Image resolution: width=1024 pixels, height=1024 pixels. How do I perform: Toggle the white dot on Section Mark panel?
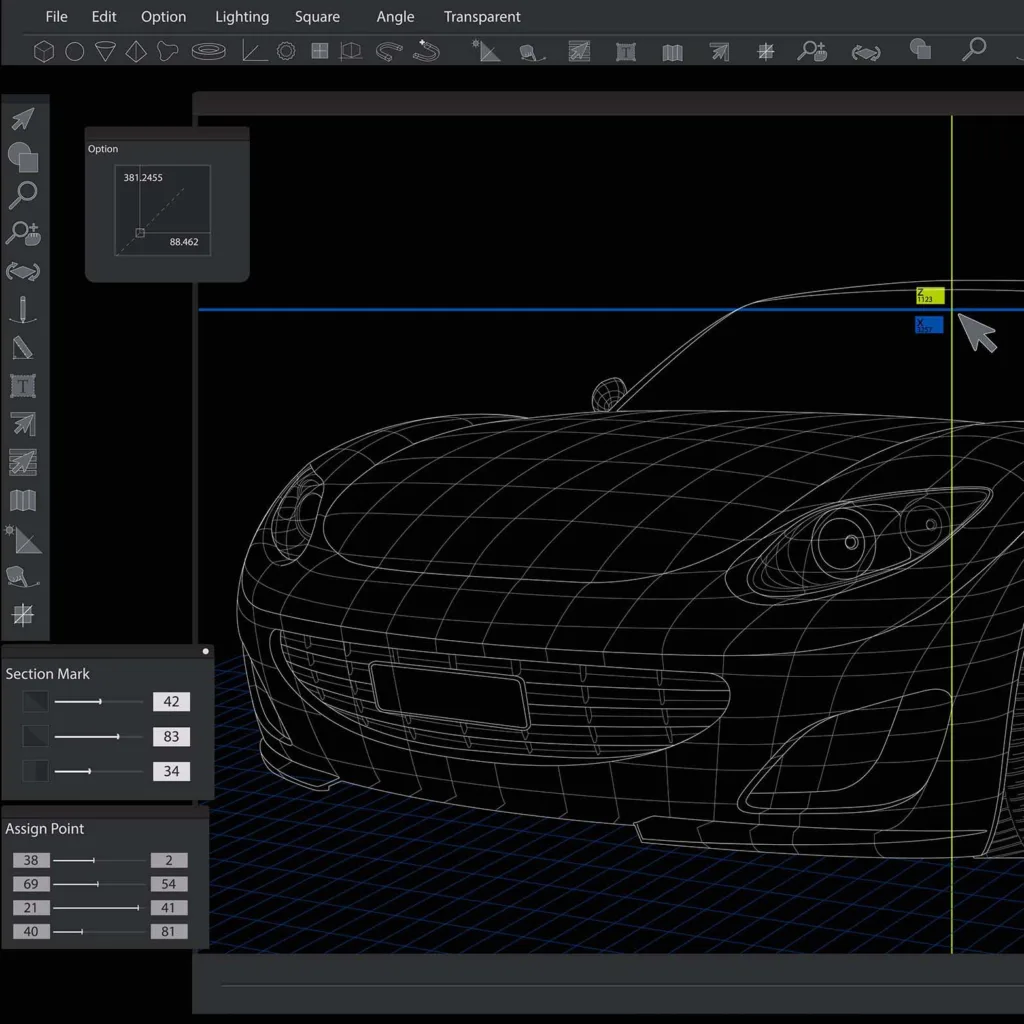click(x=206, y=651)
